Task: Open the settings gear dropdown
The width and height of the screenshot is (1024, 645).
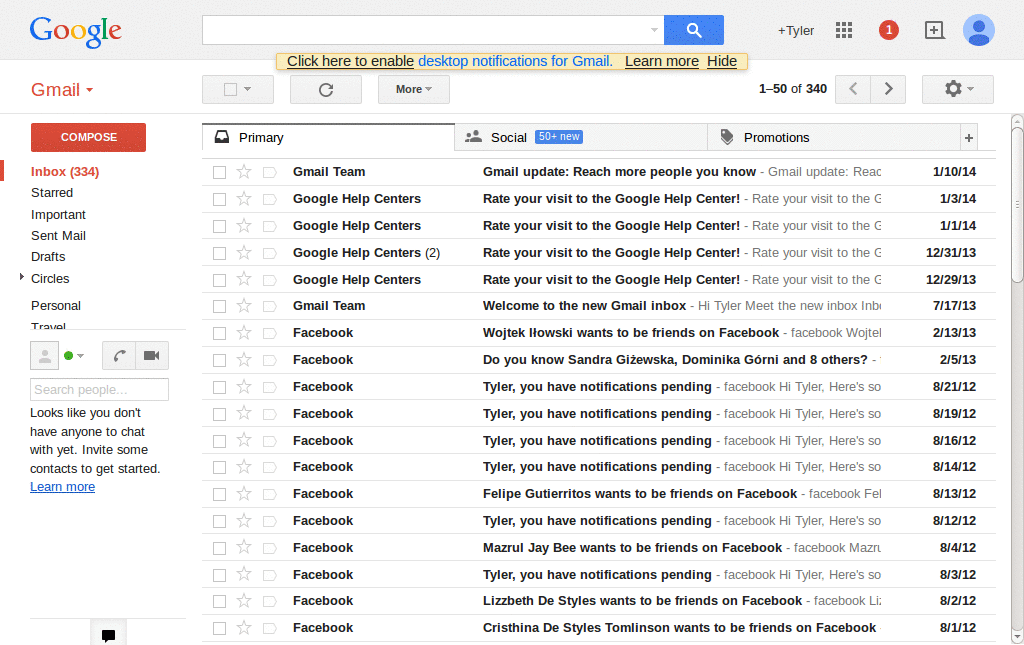Action: click(x=957, y=89)
